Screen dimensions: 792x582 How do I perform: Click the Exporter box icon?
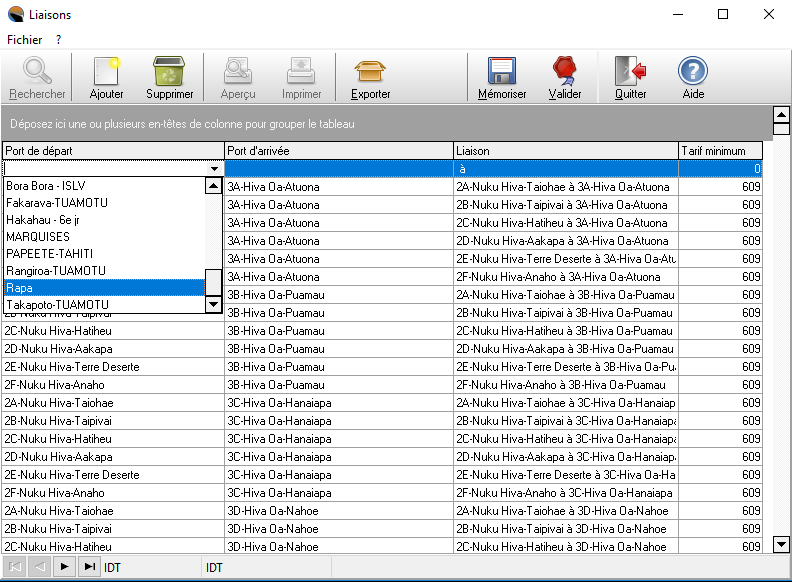(x=370, y=72)
